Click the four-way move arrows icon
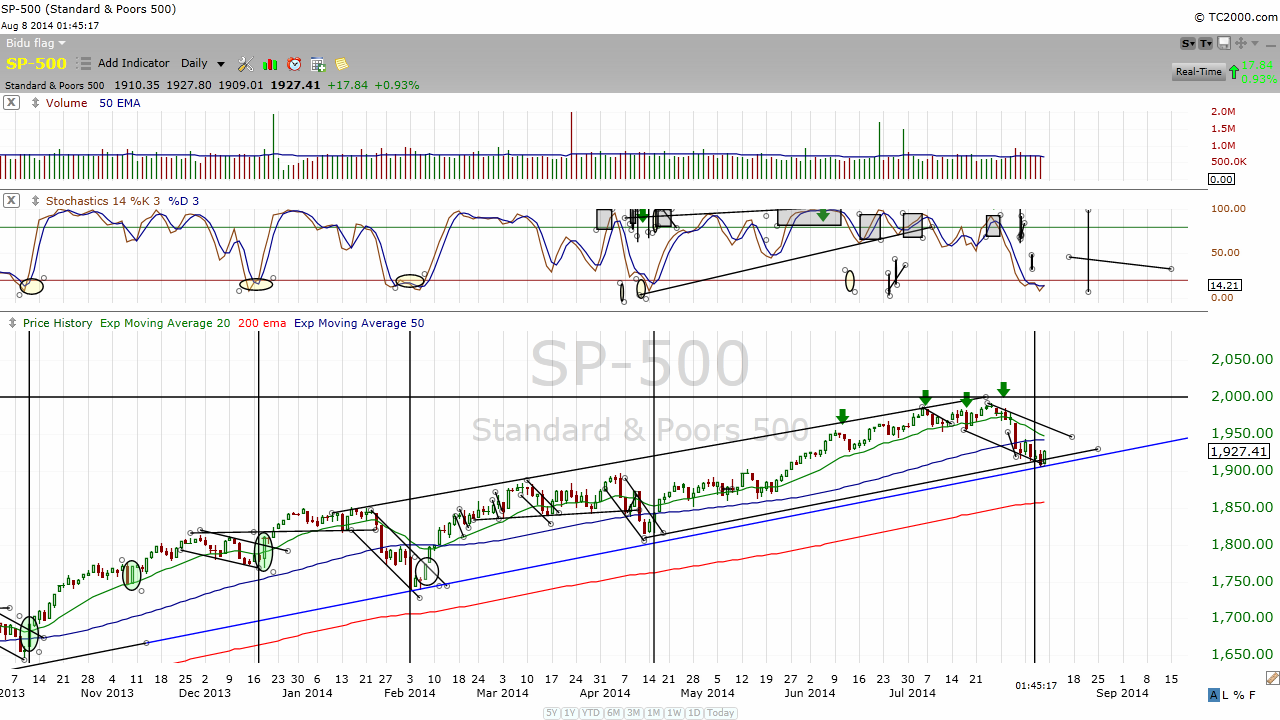 [1240, 43]
